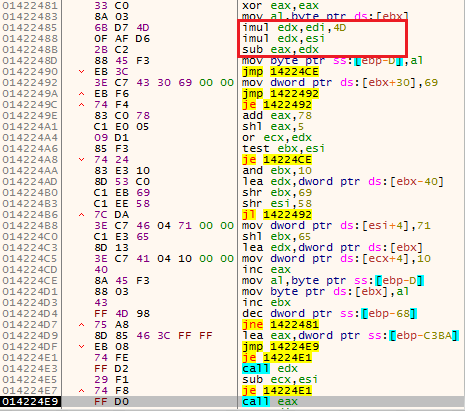Select the 'sub ecx,esi' instruction

(x=280, y=380)
